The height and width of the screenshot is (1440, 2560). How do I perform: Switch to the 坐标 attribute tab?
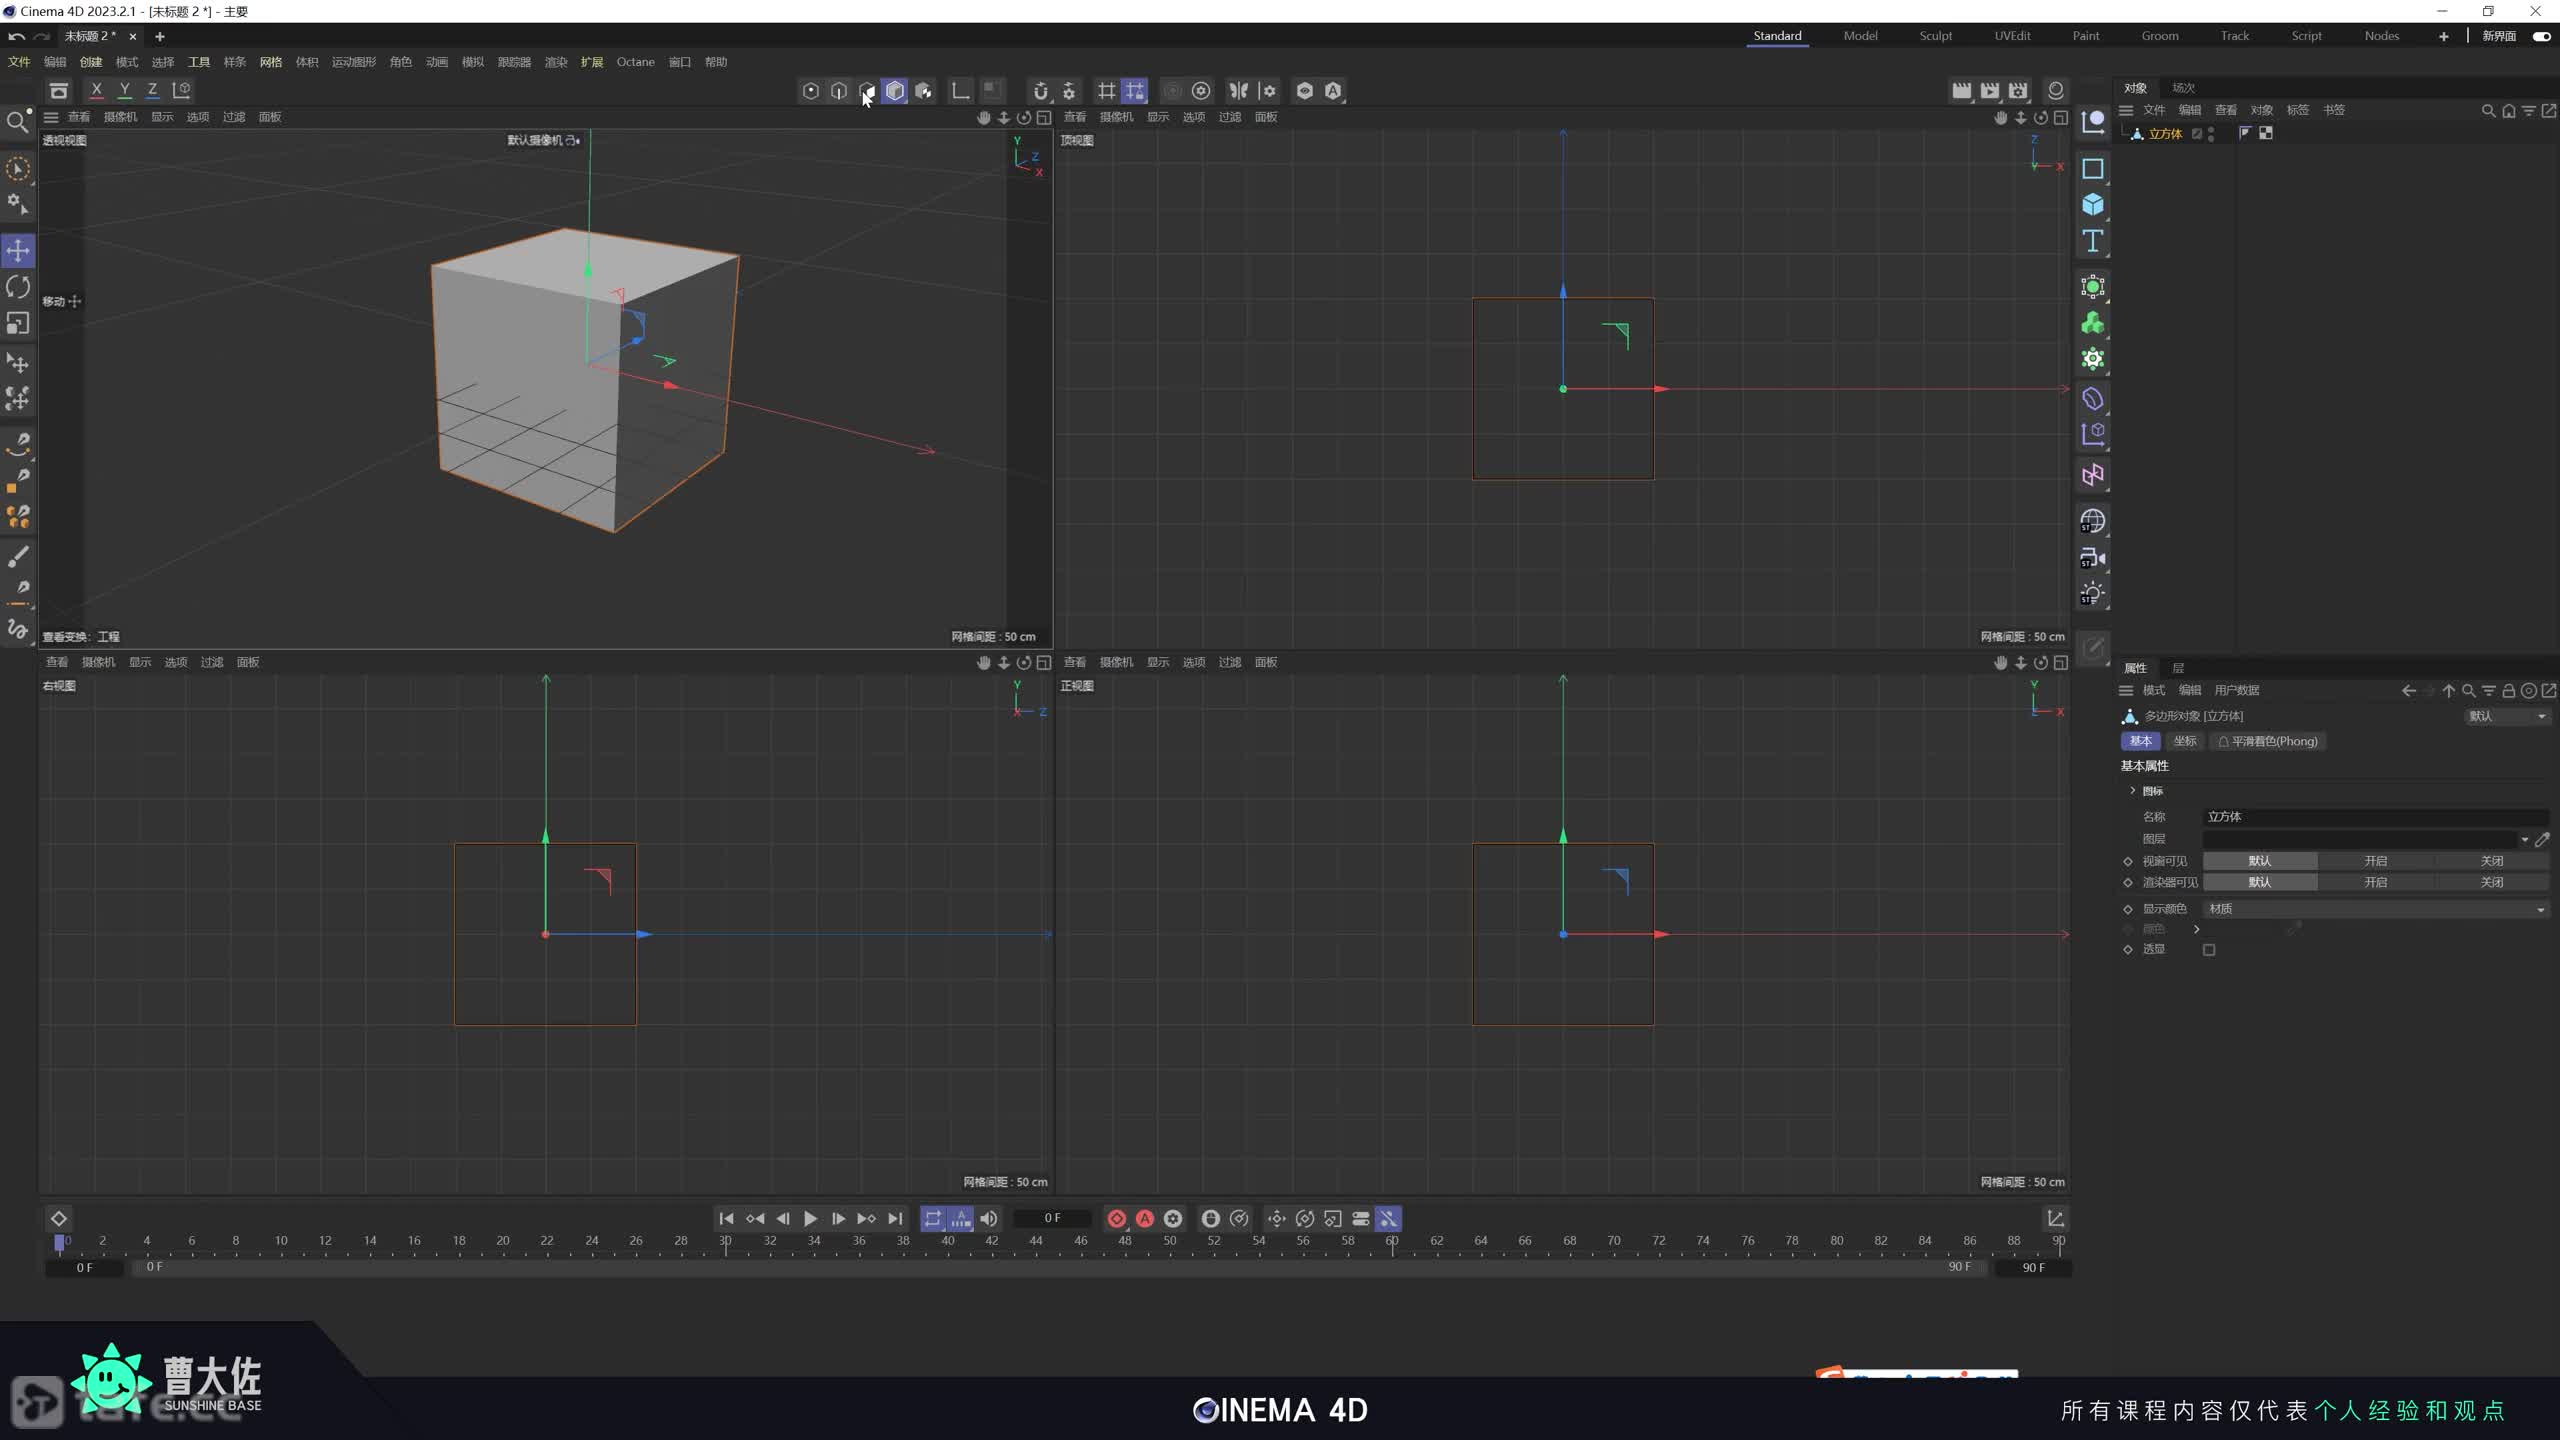coord(2185,741)
